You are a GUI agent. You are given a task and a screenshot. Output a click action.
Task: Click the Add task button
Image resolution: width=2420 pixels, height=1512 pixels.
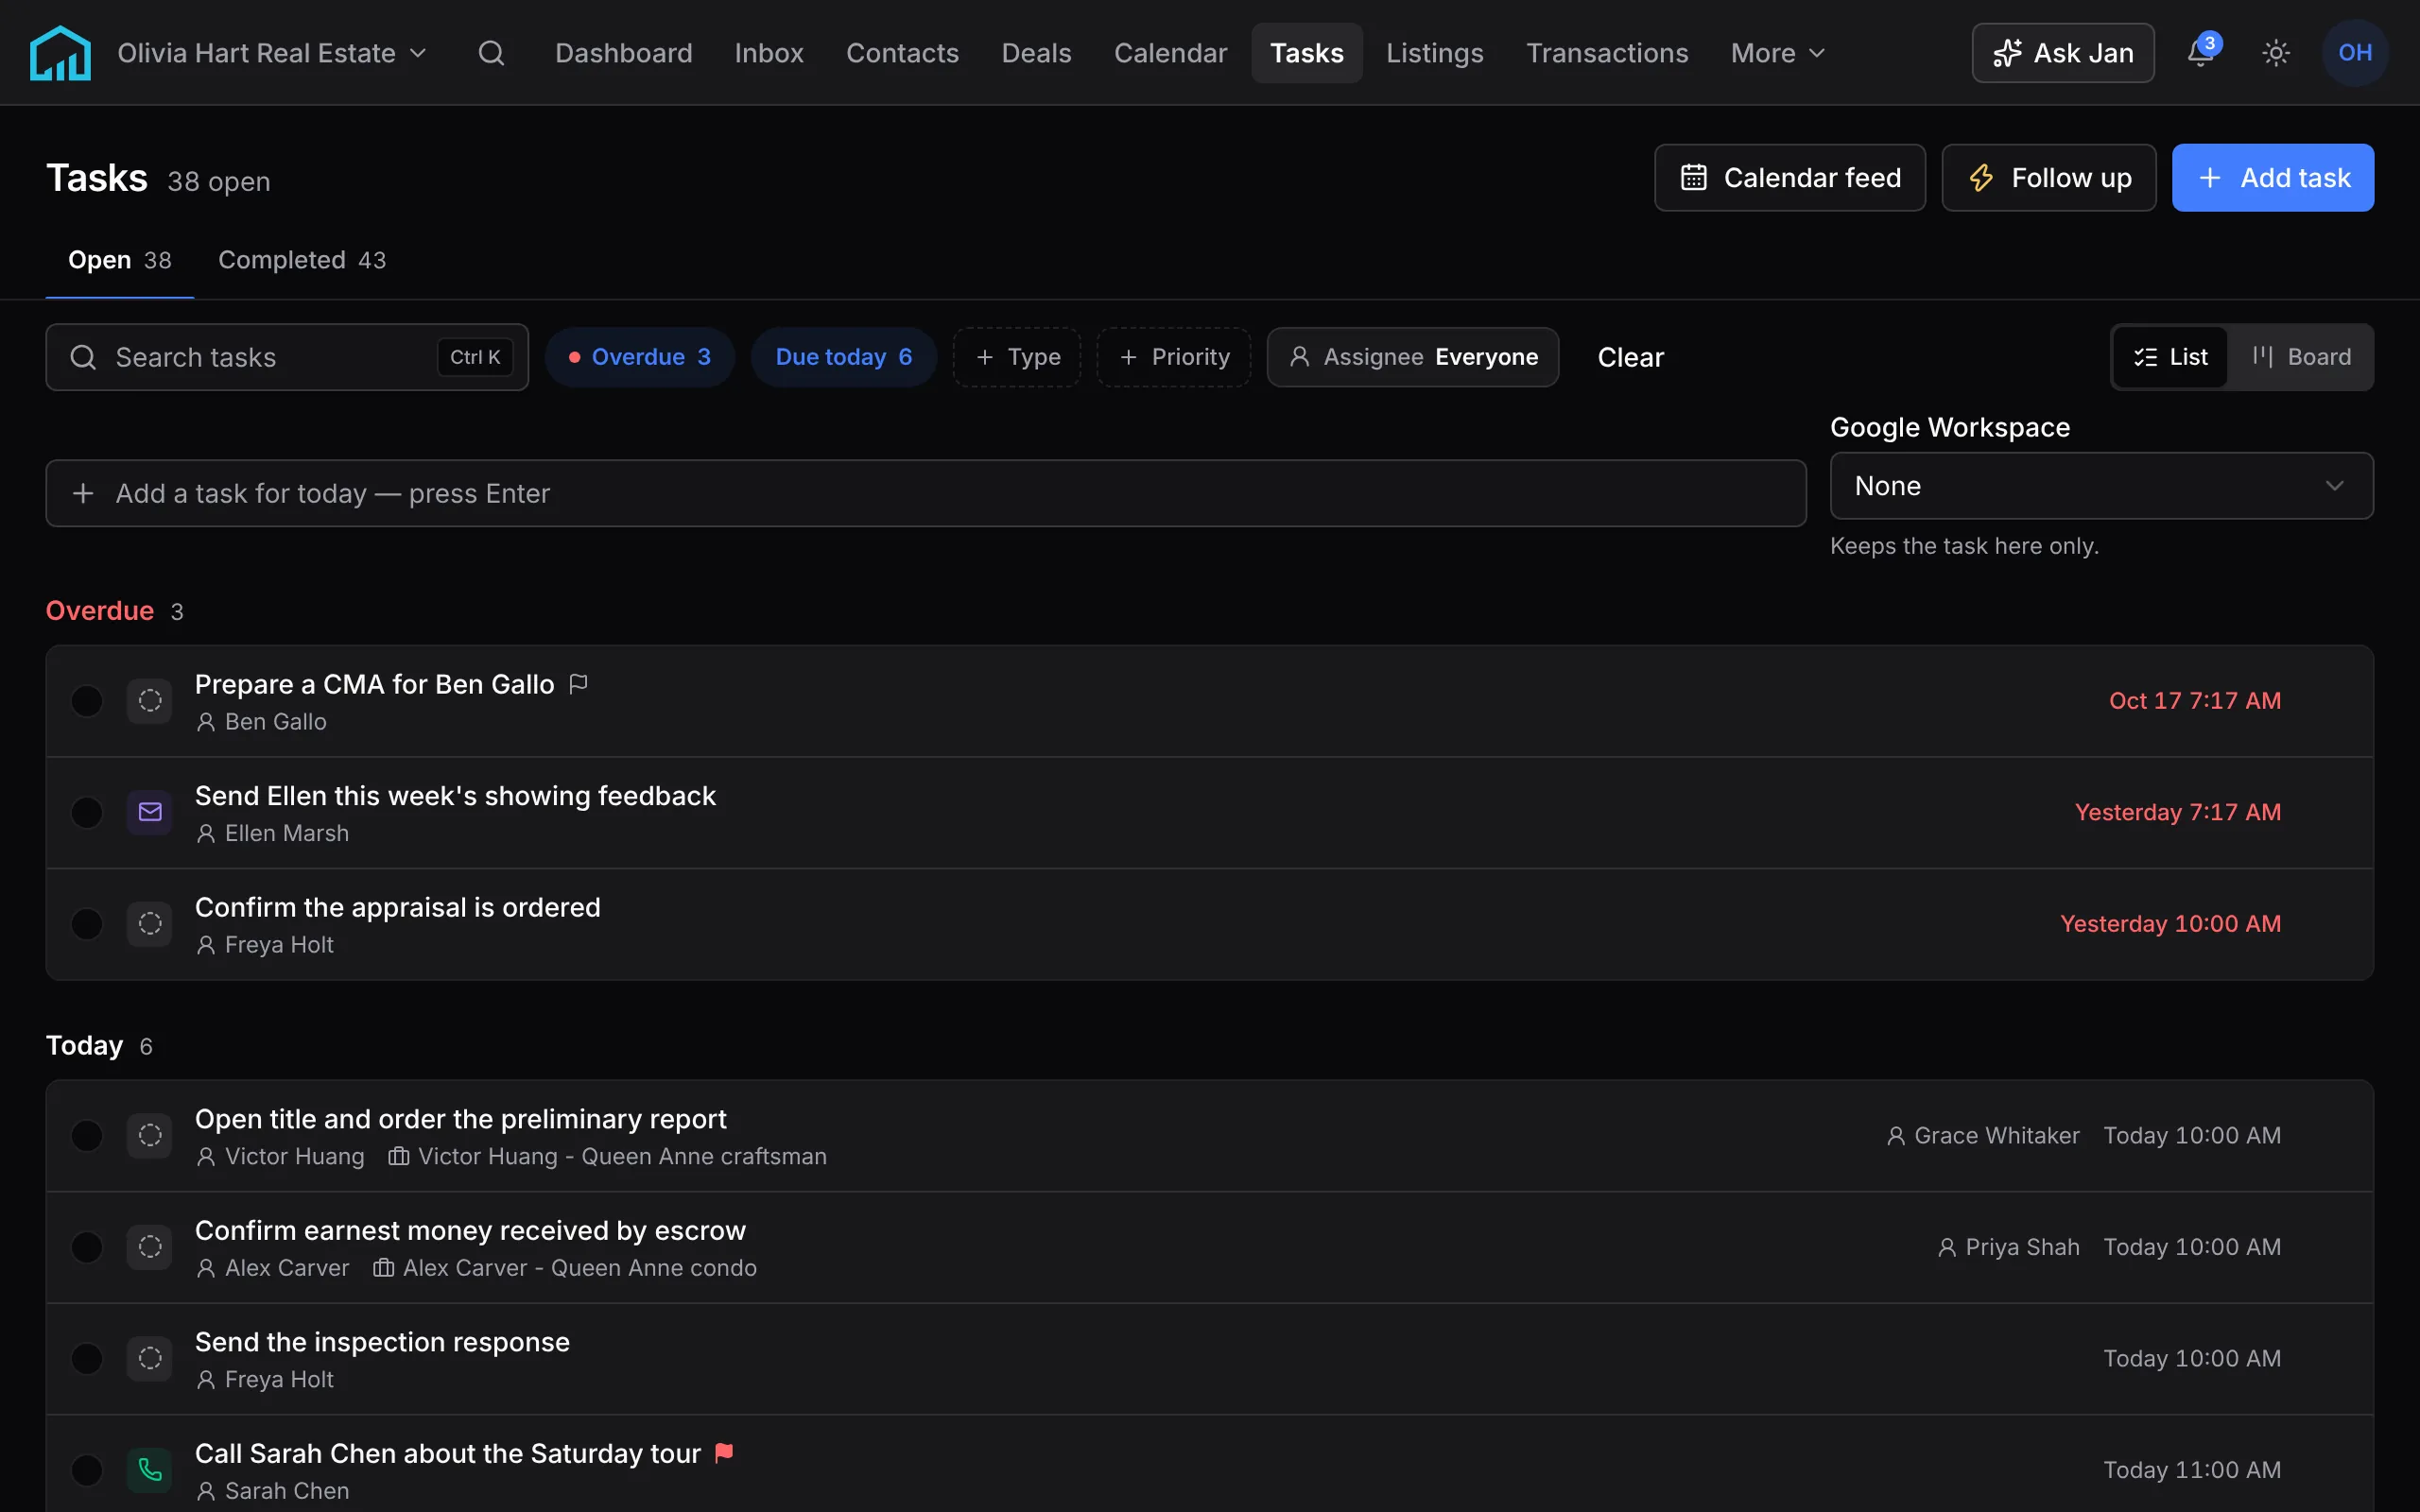tap(2272, 178)
